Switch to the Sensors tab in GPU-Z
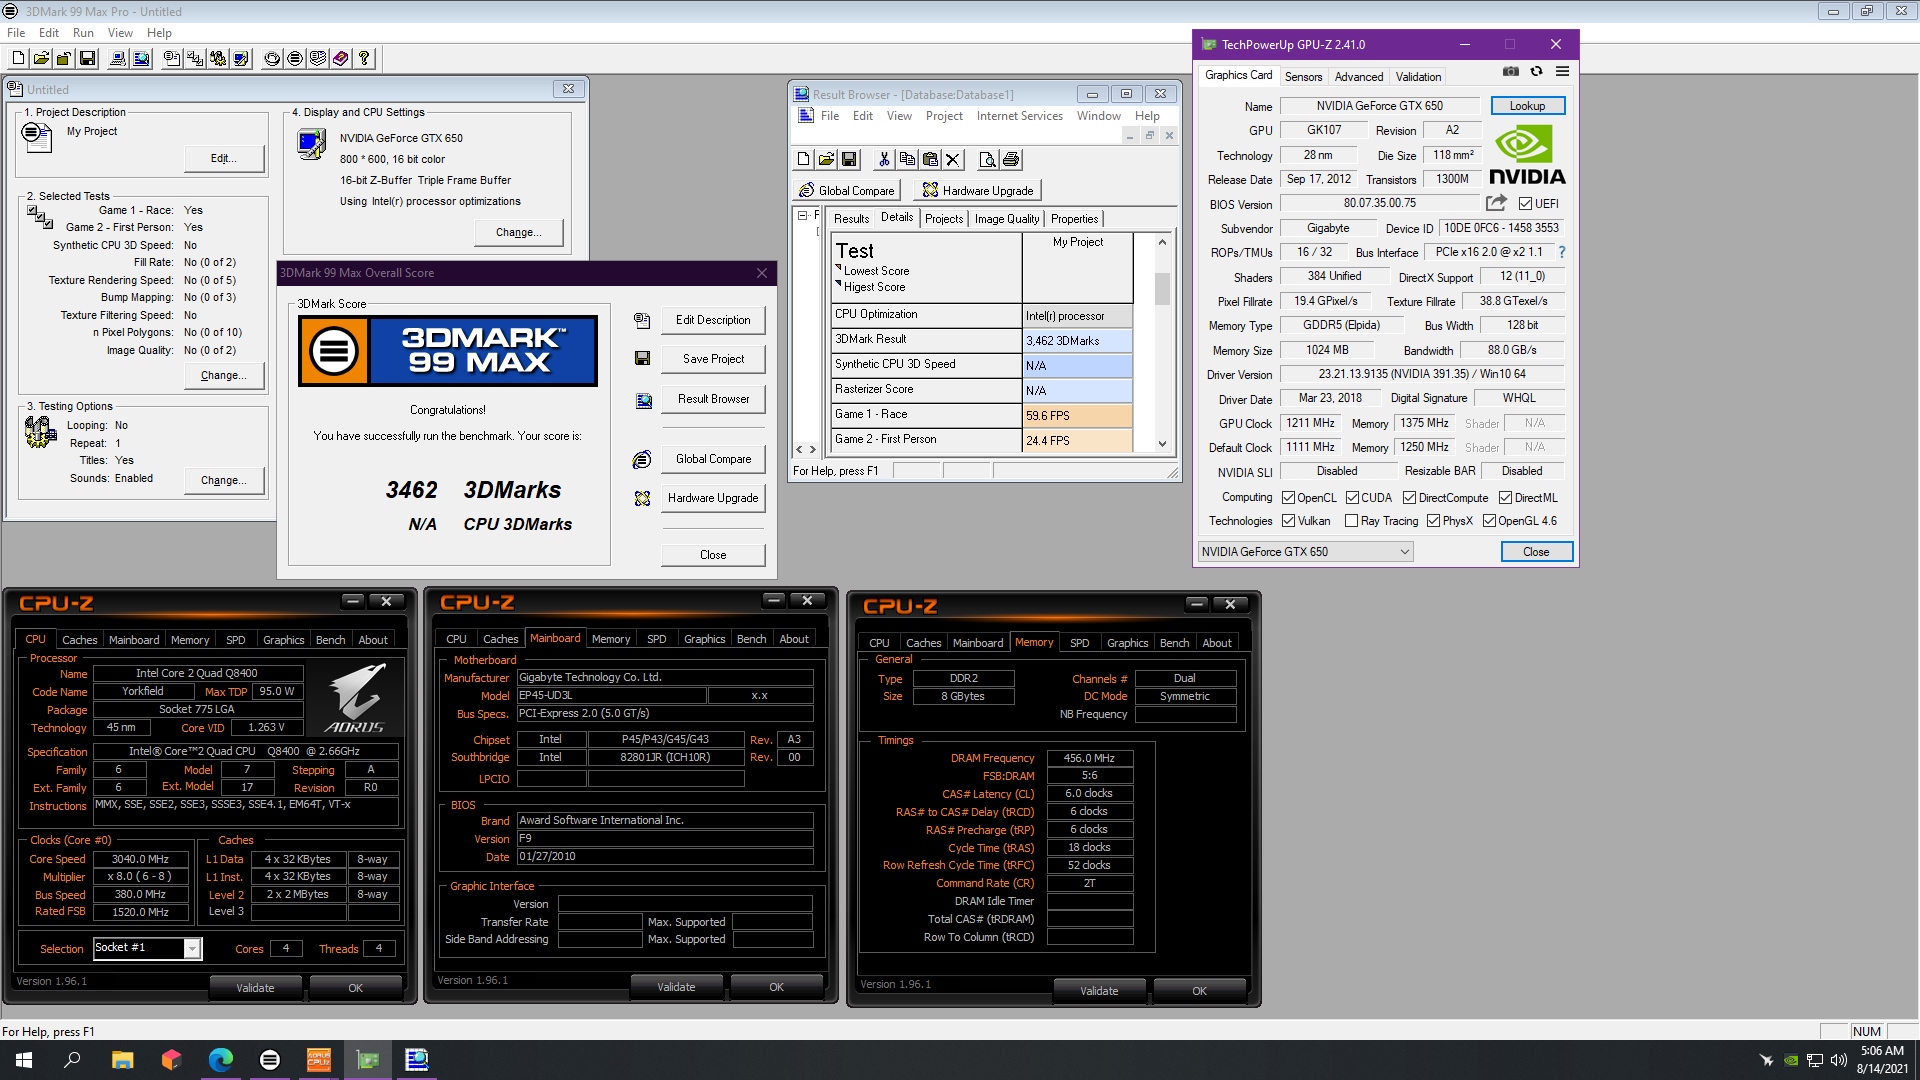This screenshot has width=1920, height=1080. click(1303, 77)
